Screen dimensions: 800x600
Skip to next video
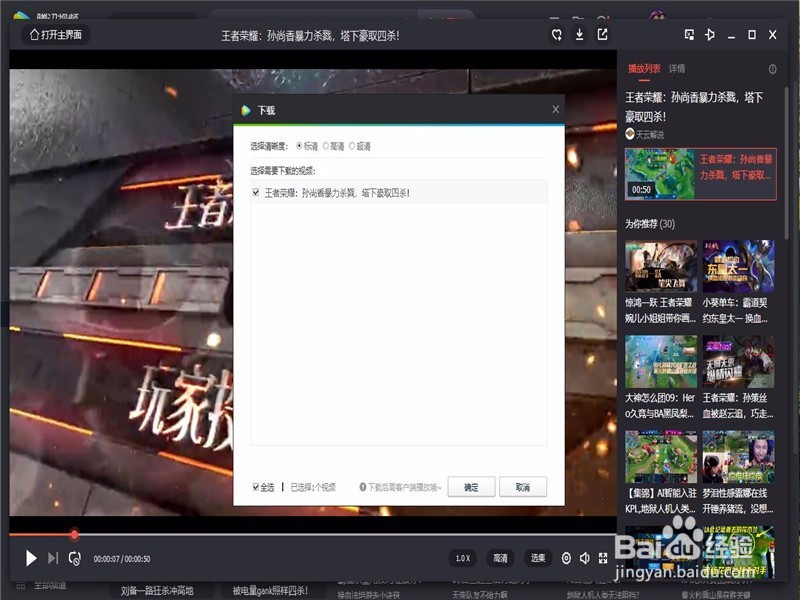pyautogui.click(x=53, y=559)
